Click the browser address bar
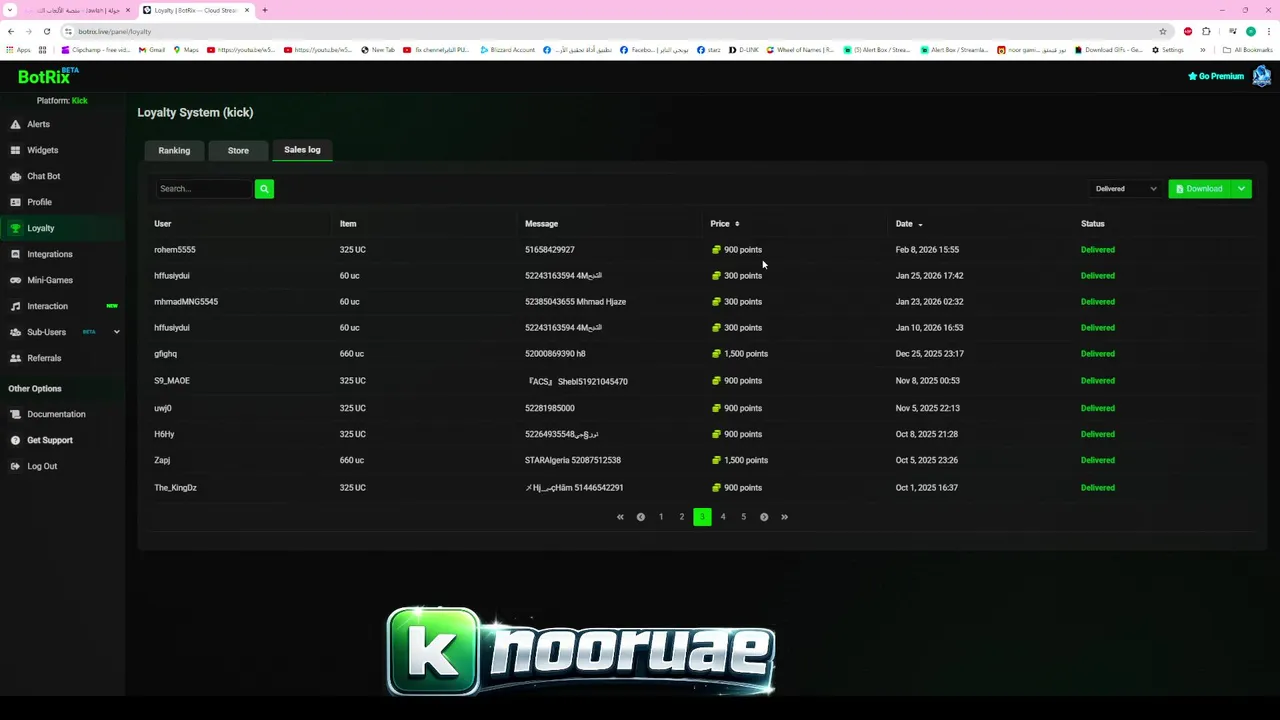Screen dimensions: 1280x720 pyautogui.click(x=610, y=31)
